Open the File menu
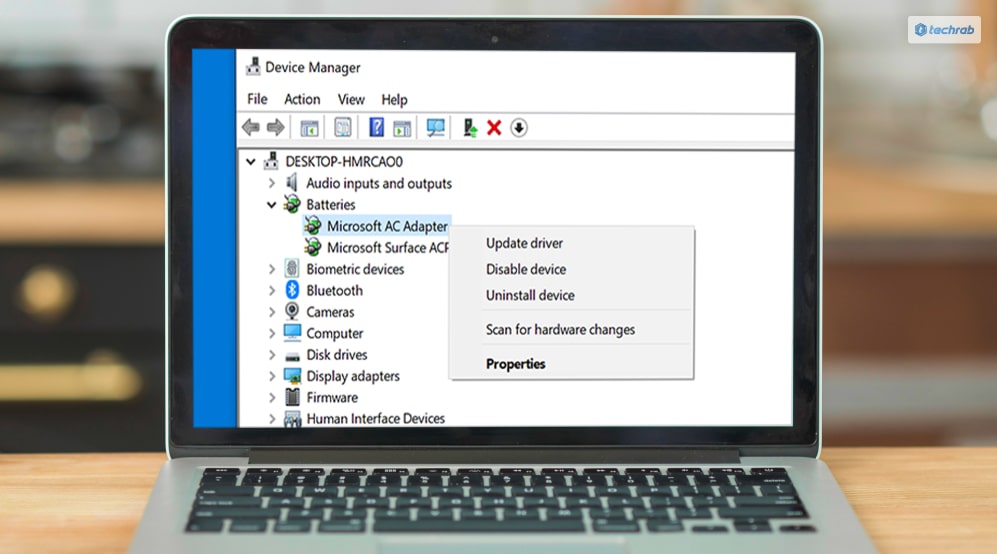Image resolution: width=997 pixels, height=554 pixels. pyautogui.click(x=257, y=99)
